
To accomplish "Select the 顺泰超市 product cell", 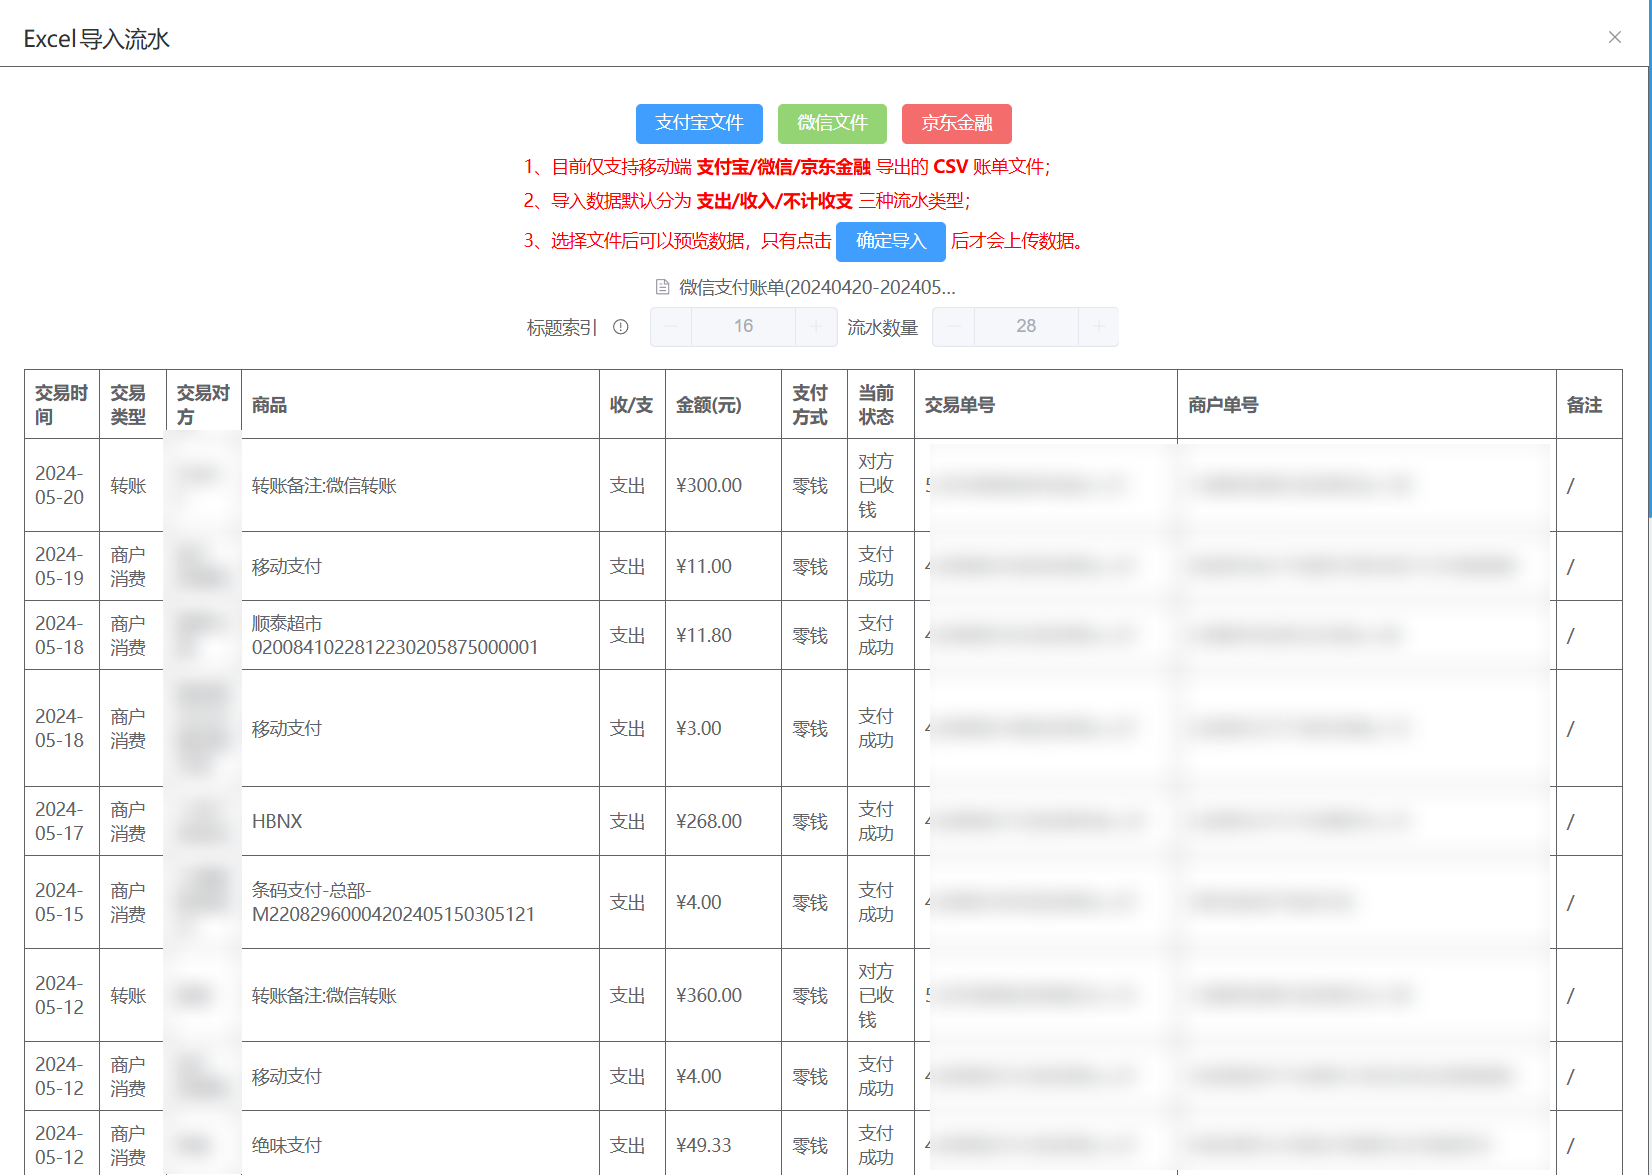I will tap(421, 635).
